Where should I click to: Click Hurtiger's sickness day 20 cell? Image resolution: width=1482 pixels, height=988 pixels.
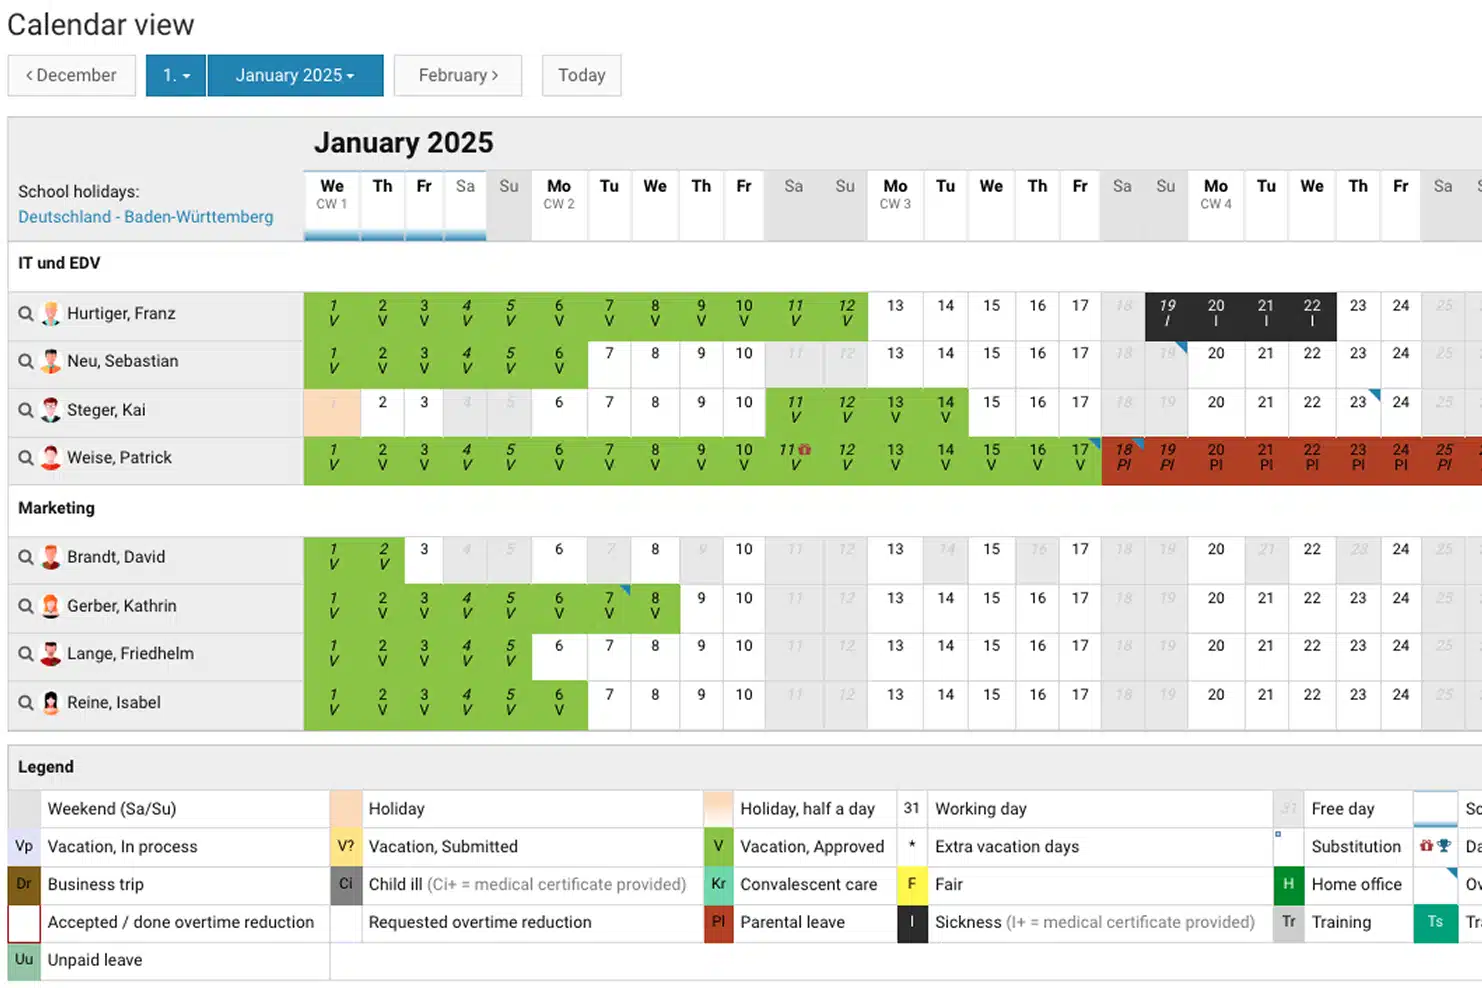pos(1216,314)
